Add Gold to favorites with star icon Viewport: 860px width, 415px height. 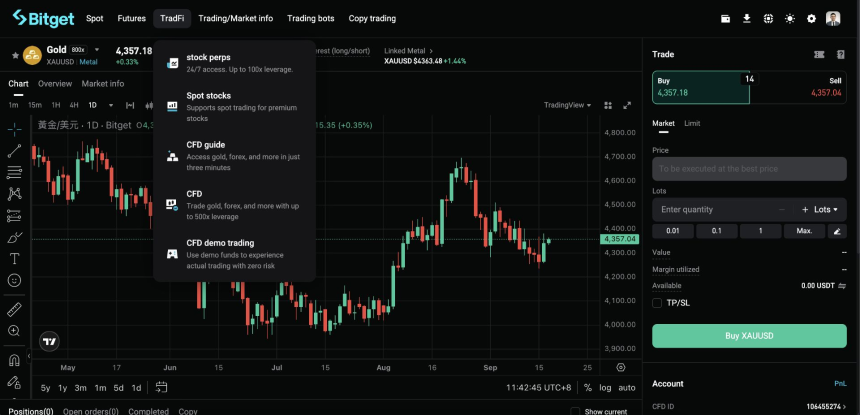click(x=15, y=55)
